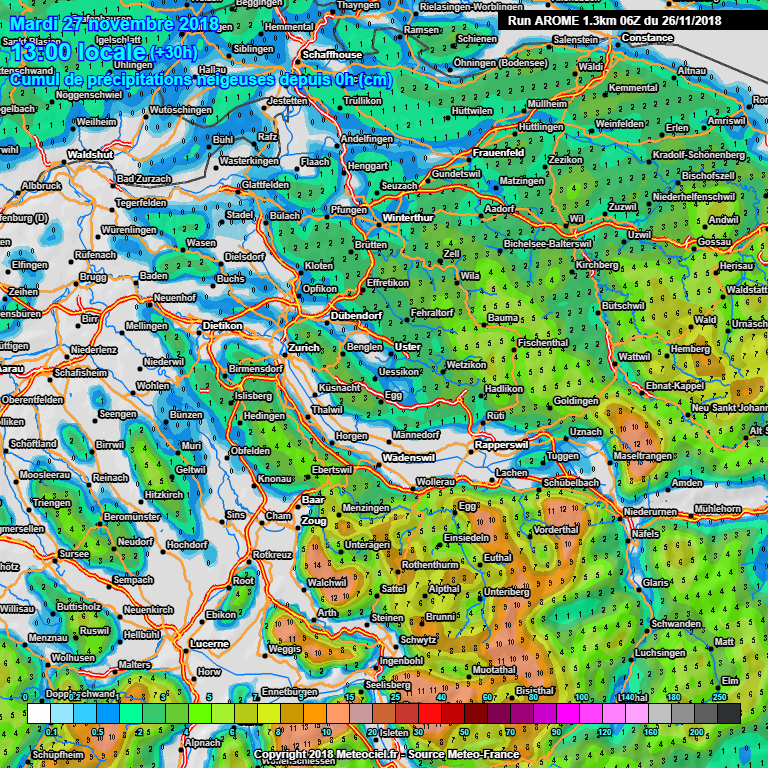Select the Nöggenschwiel label

[89, 95]
